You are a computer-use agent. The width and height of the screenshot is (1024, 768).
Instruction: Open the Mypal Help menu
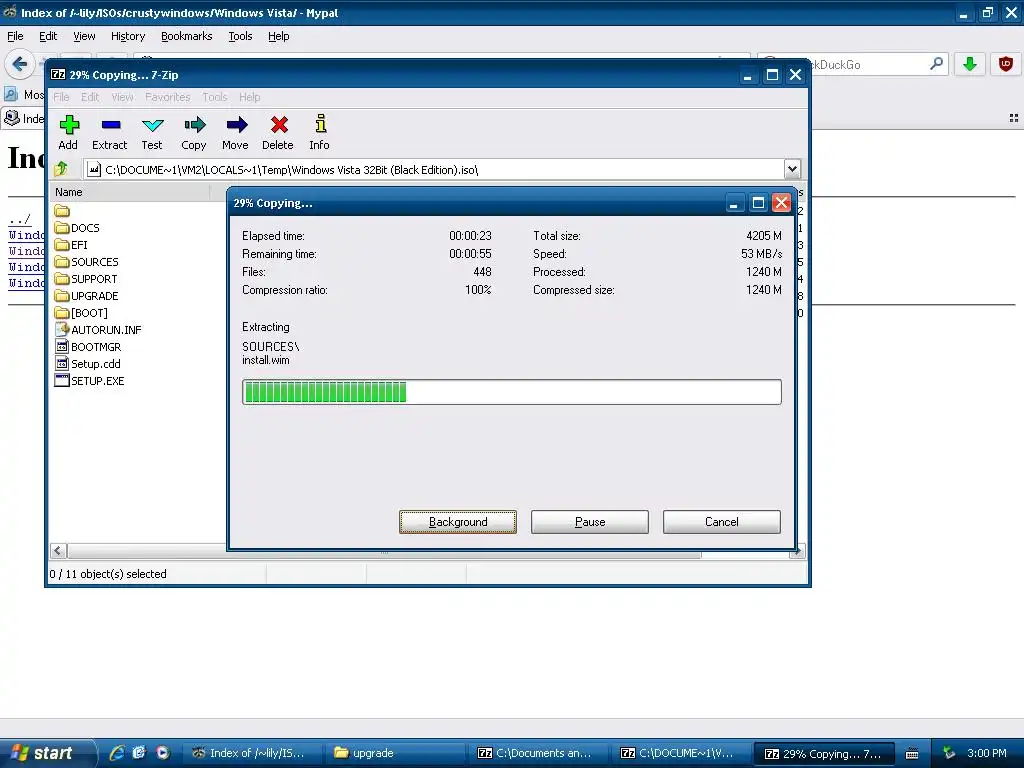(x=279, y=36)
